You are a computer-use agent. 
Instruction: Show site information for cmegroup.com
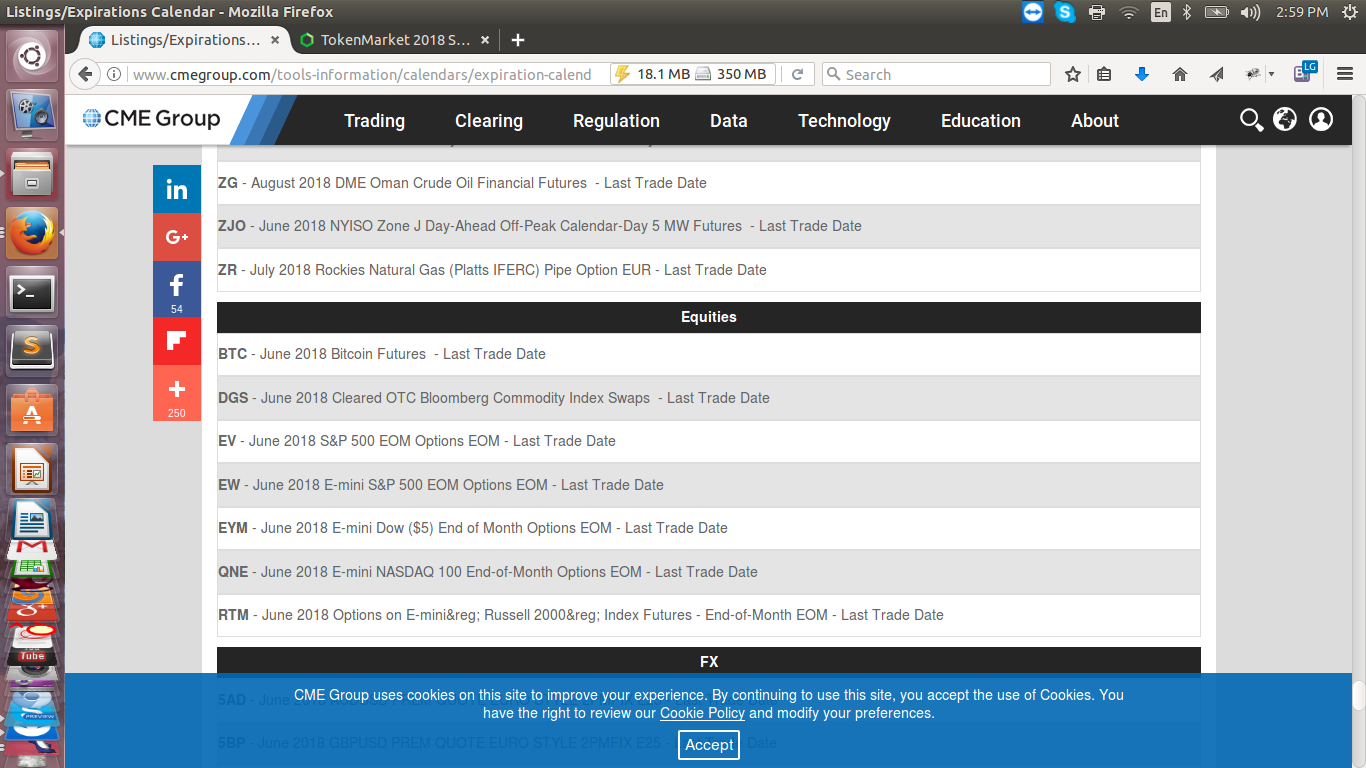114,74
